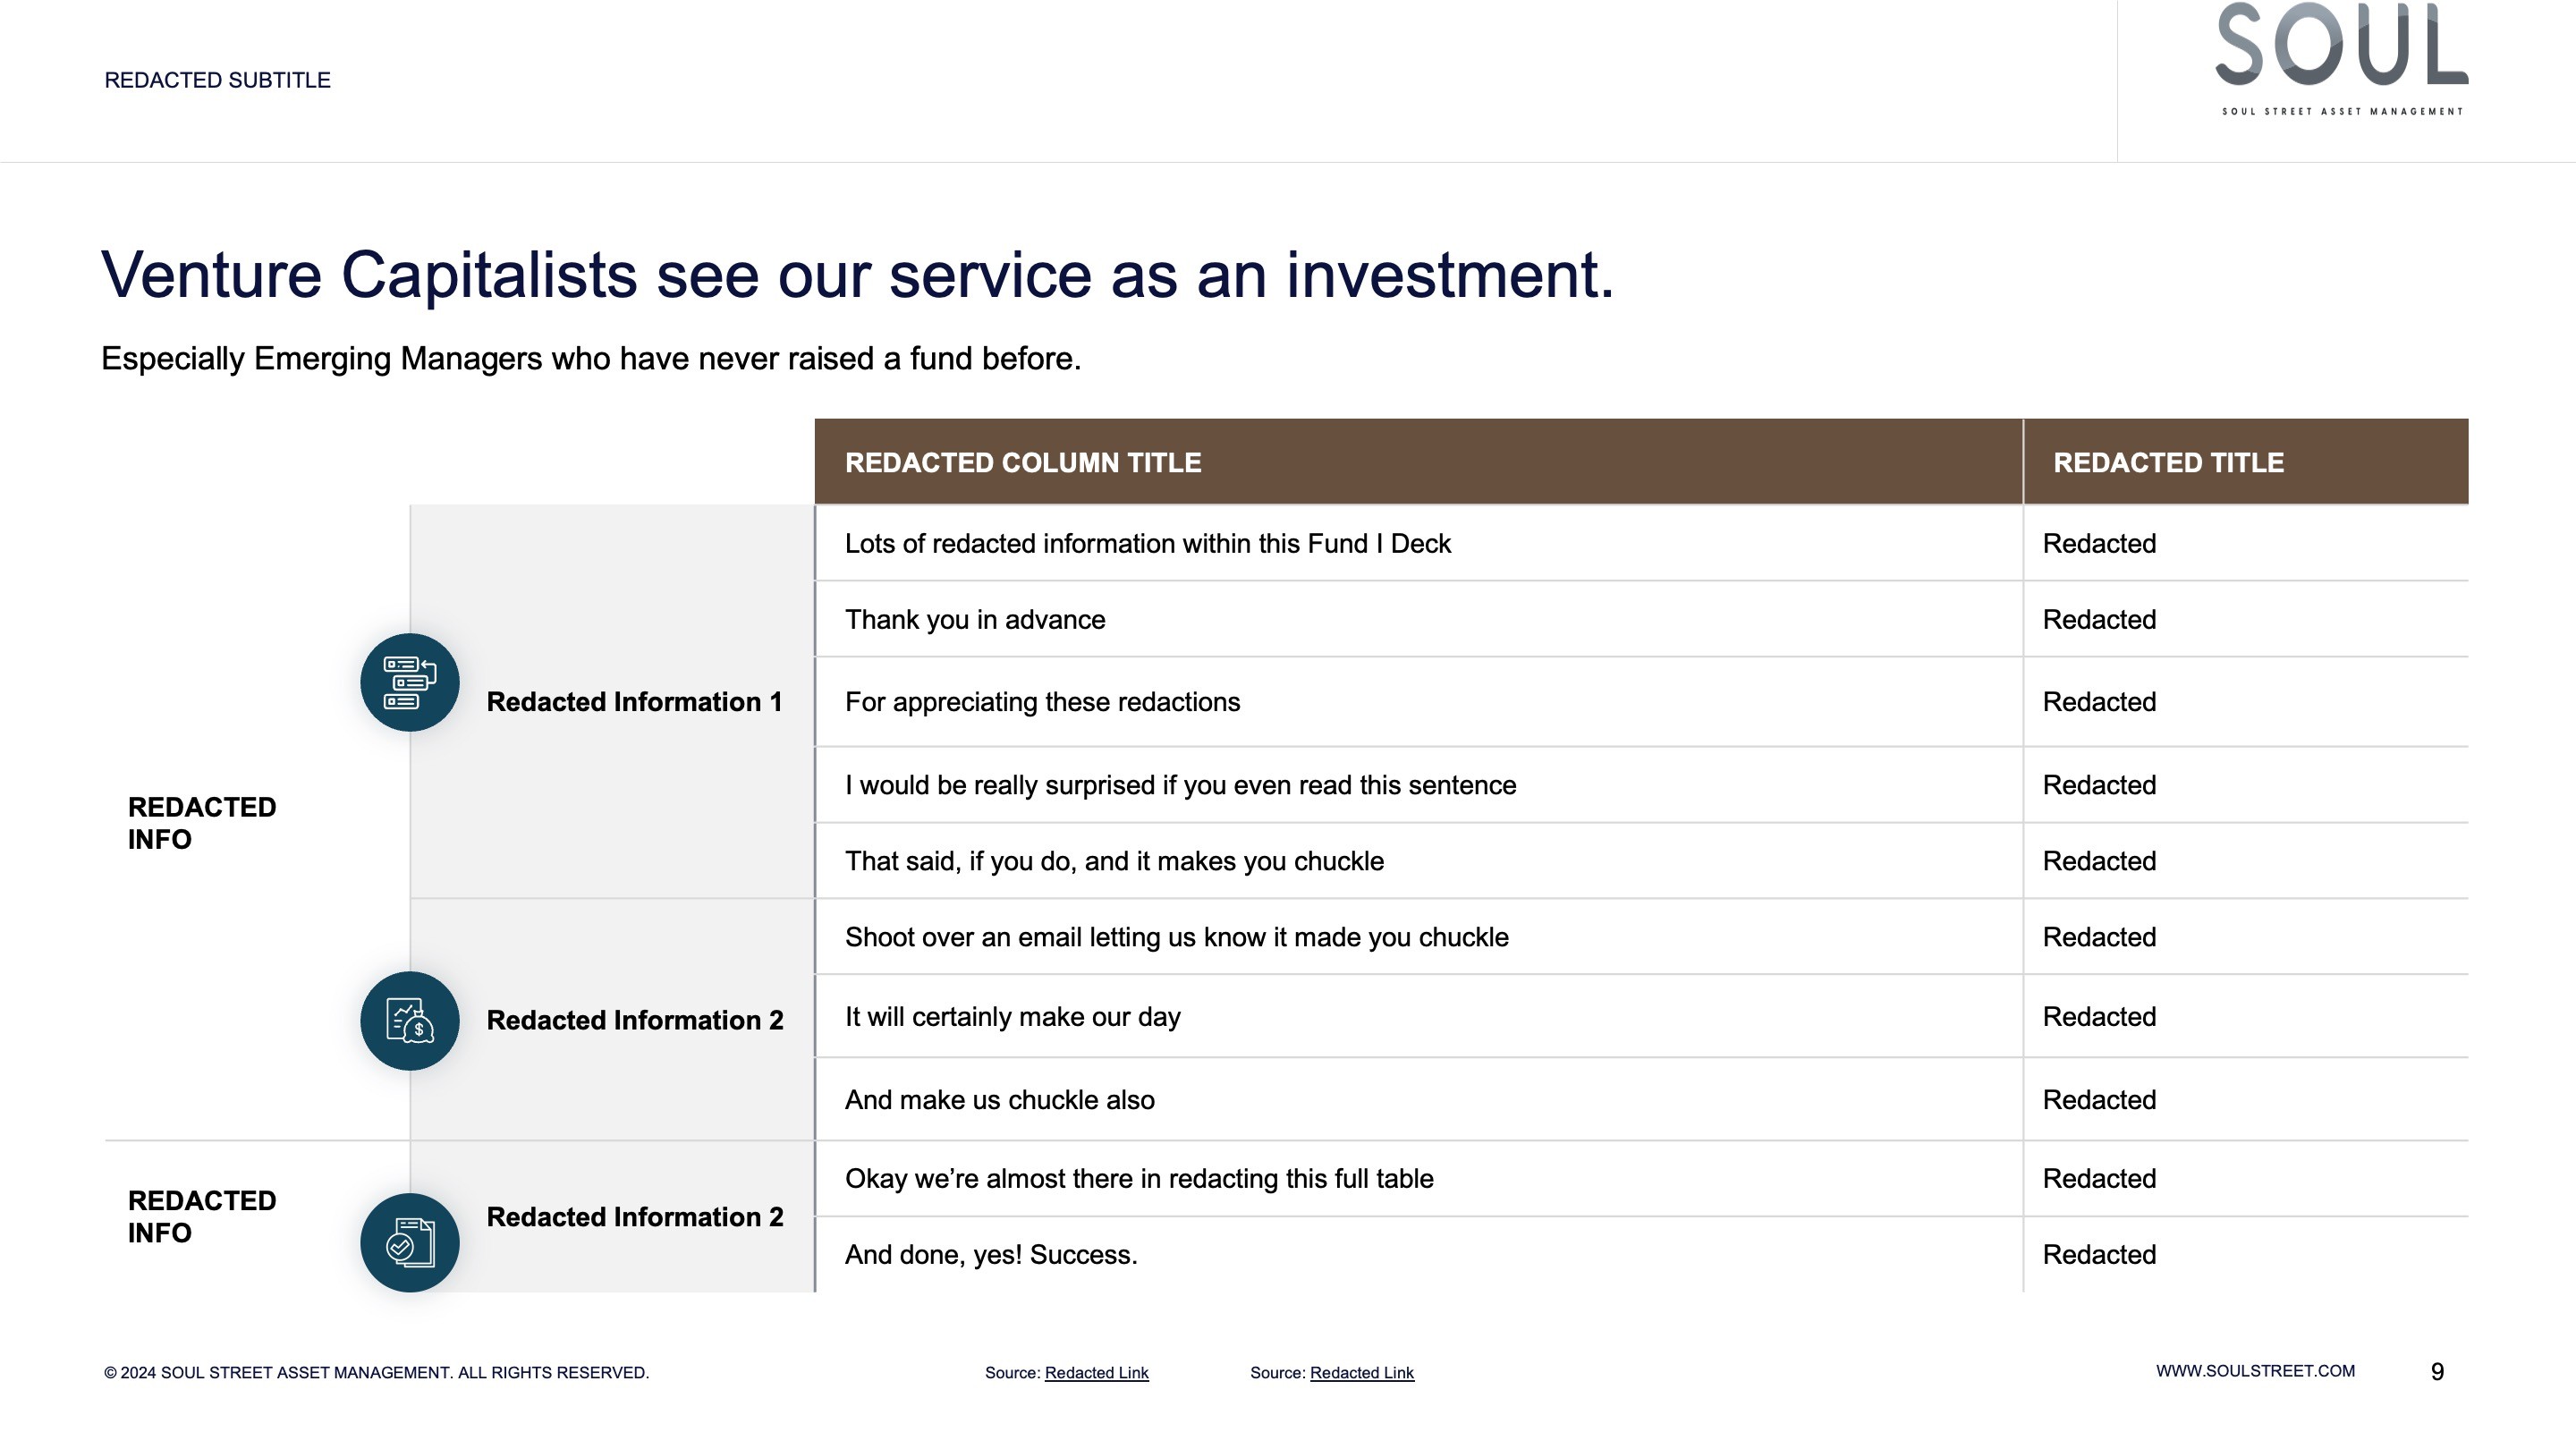
Task: Click the server list icon beside Redacted Information 1
Action: (x=410, y=682)
